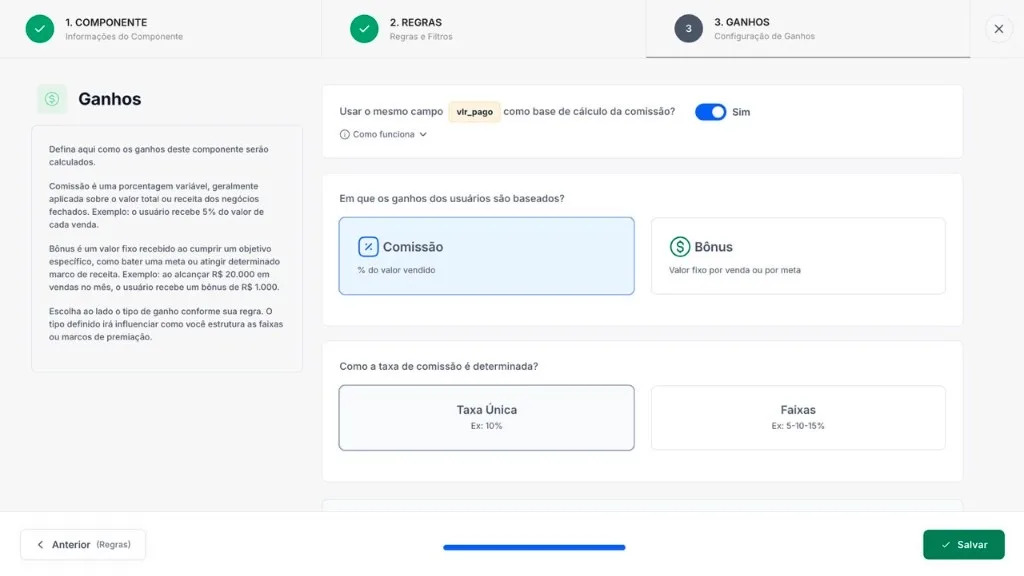The width and height of the screenshot is (1024, 576).
Task: Click the 'Ex: 10%' example text
Action: coord(487,426)
